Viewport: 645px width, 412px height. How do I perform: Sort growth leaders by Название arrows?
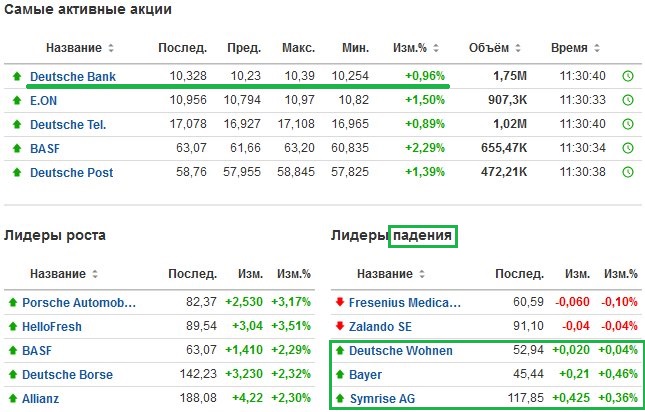[x=95, y=274]
